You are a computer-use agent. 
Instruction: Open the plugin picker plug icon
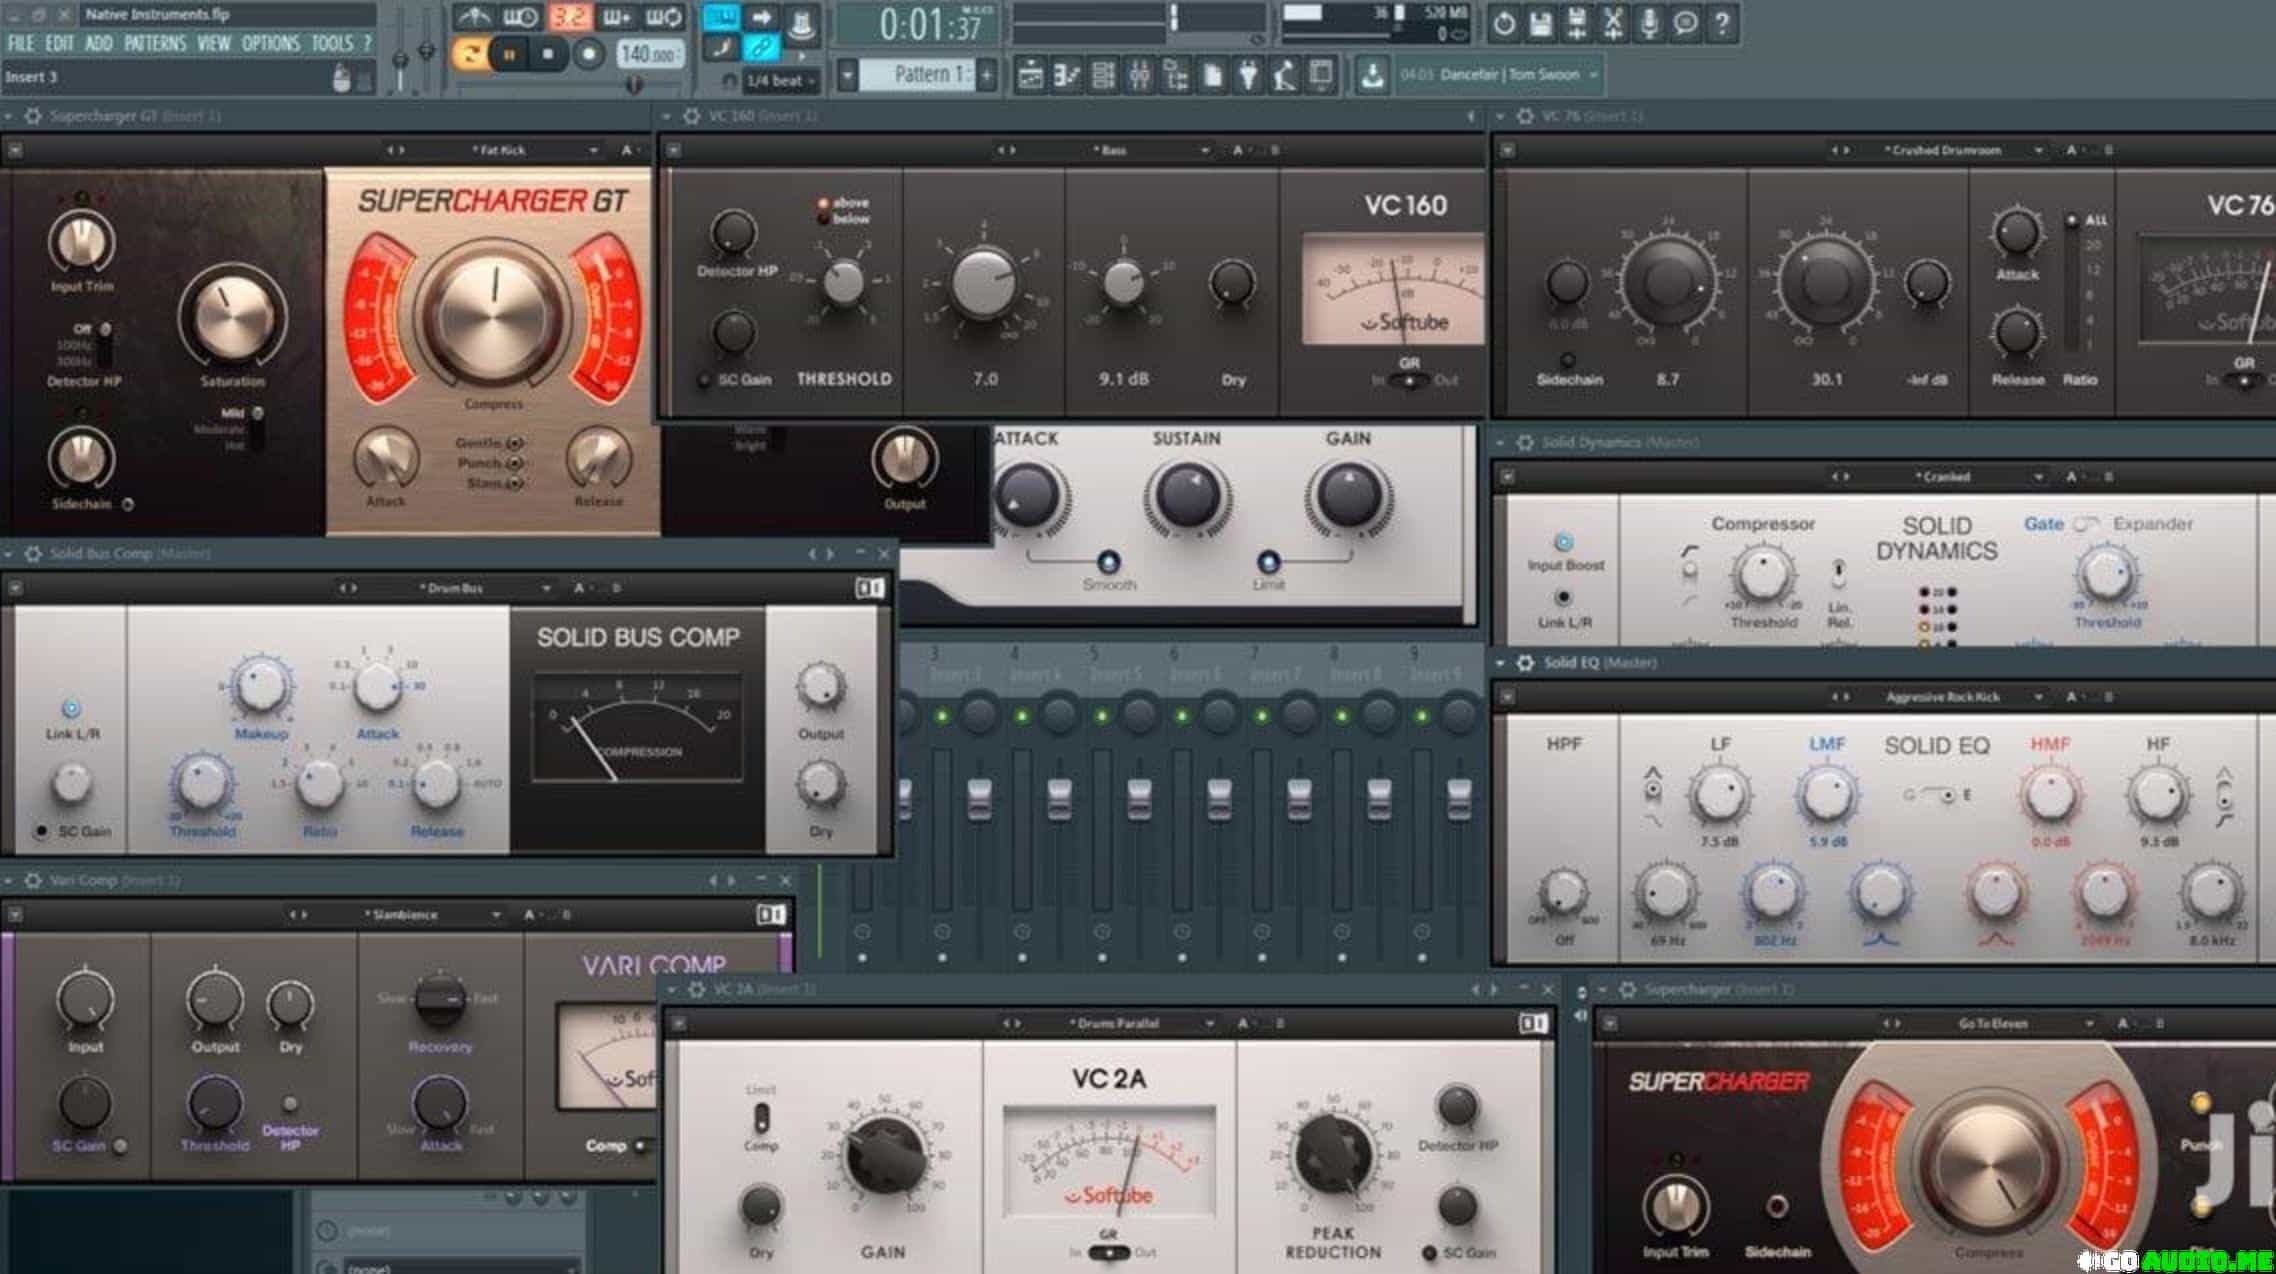click(1248, 75)
